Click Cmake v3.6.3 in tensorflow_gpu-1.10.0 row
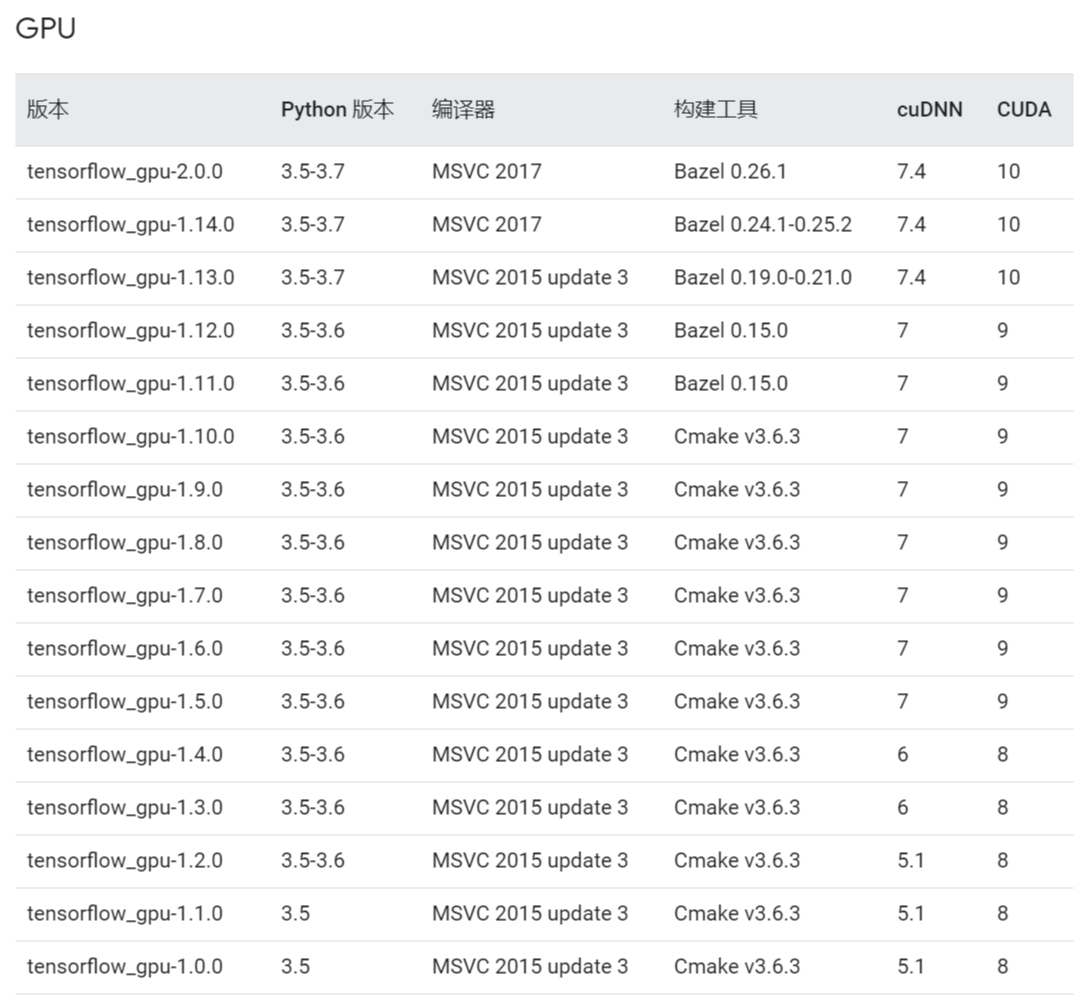Screen dimensions: 1092x1008 point(737,436)
